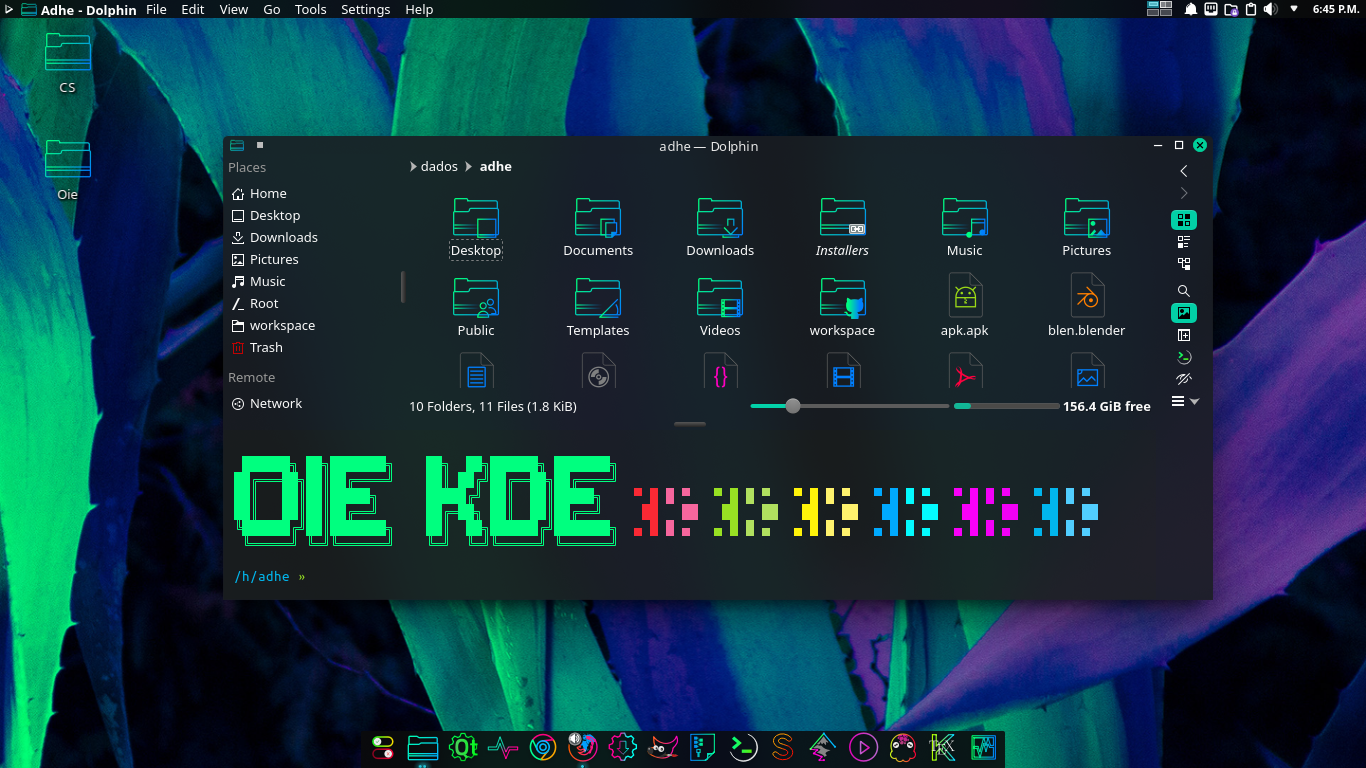Select workspace in the Places panel
1366x768 pixels.
[x=282, y=326]
